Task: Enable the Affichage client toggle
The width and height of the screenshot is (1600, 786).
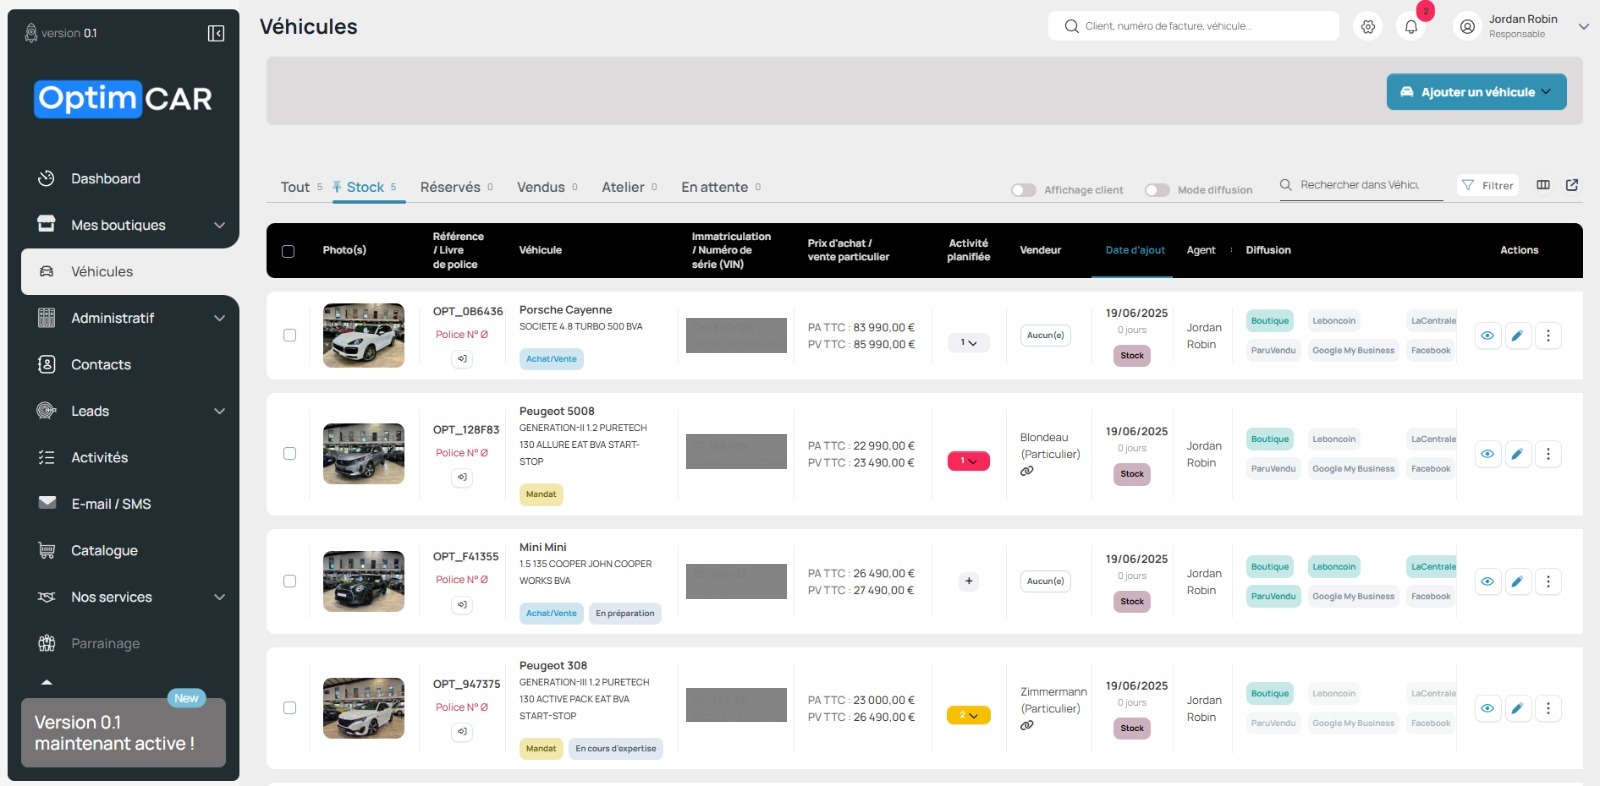Action: [1023, 190]
